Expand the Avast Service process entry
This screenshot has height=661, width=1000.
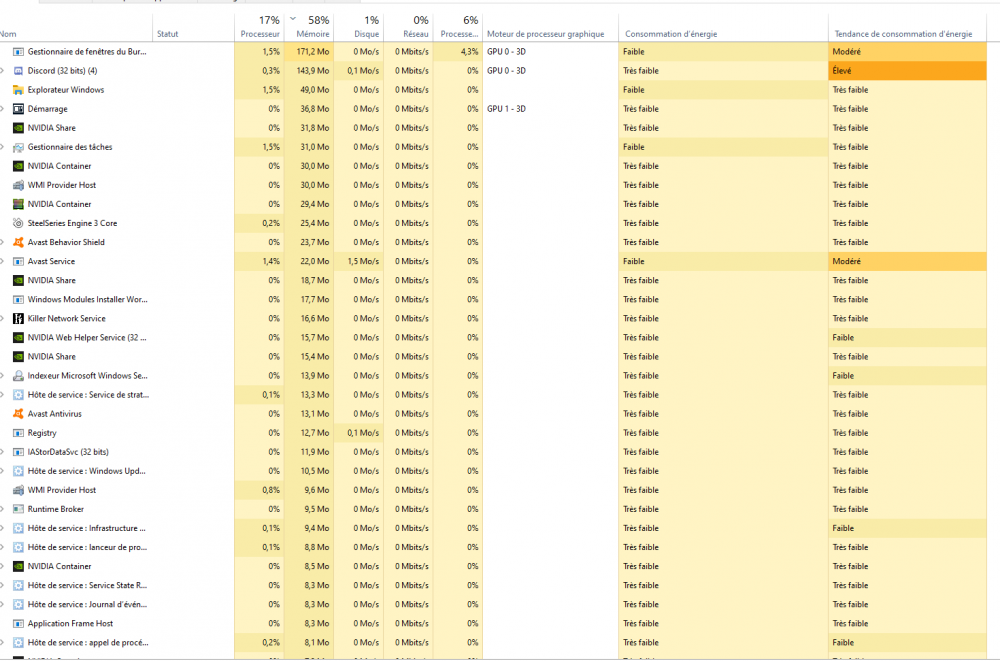point(3,261)
